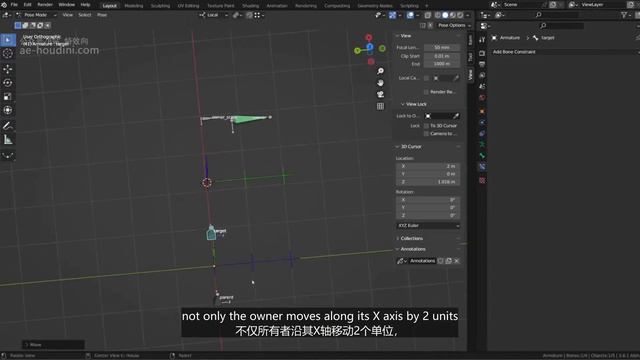Select the Select Box tool
The height and width of the screenshot is (360, 640).
pyautogui.click(x=8, y=40)
